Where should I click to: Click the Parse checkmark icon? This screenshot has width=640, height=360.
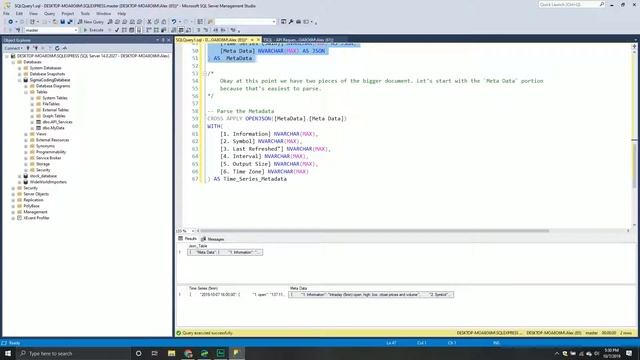coord(117,30)
